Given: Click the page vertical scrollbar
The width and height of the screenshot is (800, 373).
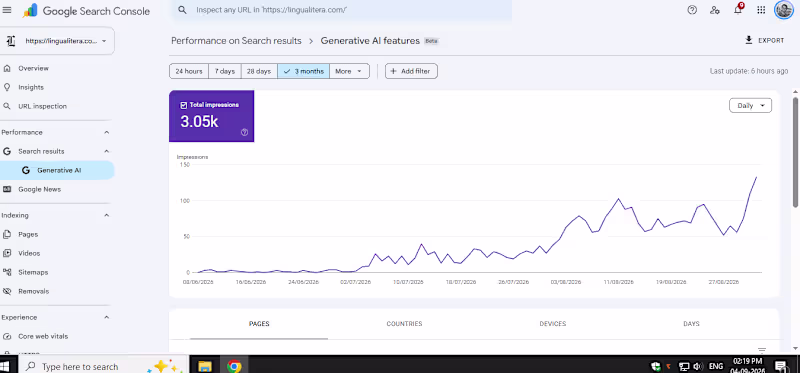Looking at the screenshot, I should [x=795, y=152].
